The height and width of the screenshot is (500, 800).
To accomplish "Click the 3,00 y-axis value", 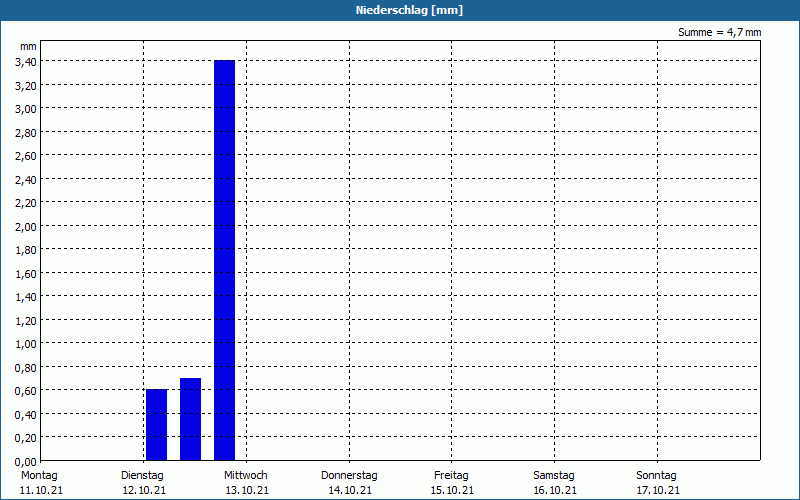I will 26,109.
